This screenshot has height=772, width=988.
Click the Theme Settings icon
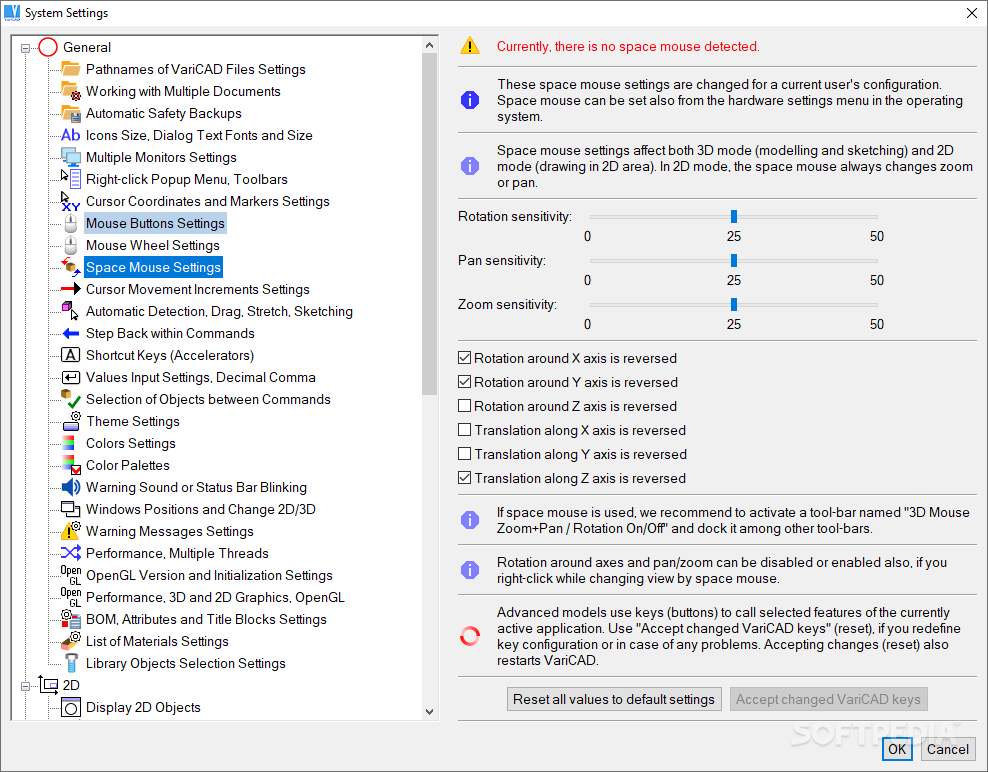(71, 421)
